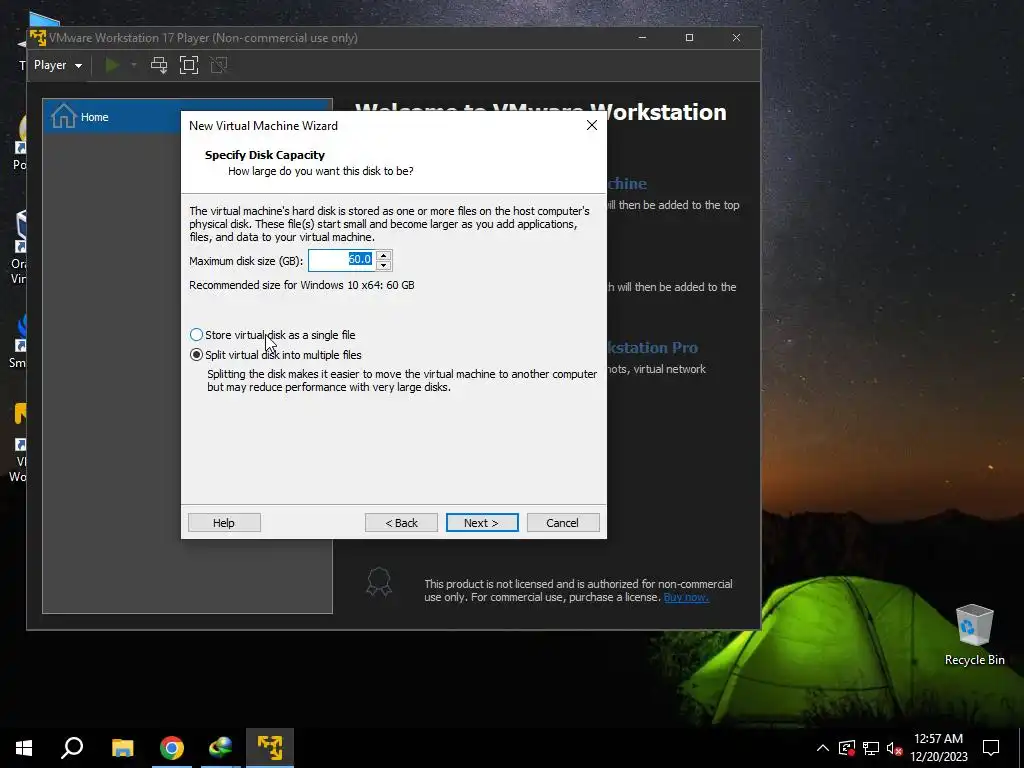Screen dimensions: 1024x768
Task: Show hidden system tray icons
Action: click(823, 748)
